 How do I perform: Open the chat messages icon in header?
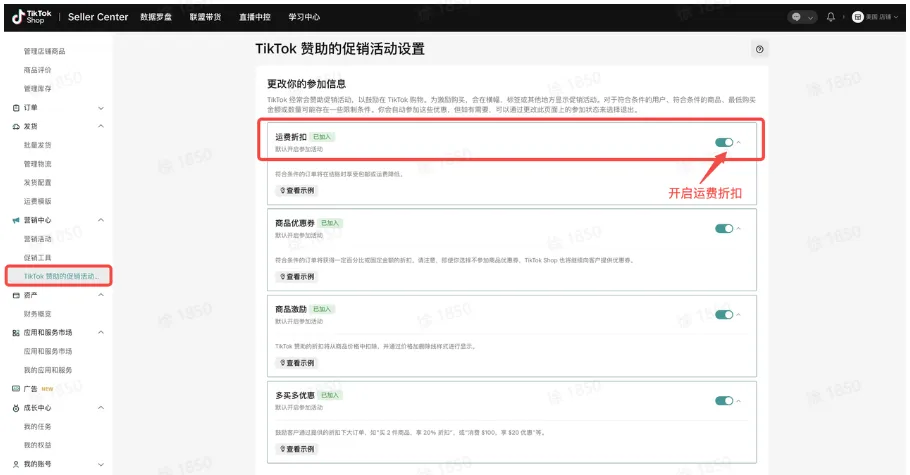pyautogui.click(x=796, y=17)
